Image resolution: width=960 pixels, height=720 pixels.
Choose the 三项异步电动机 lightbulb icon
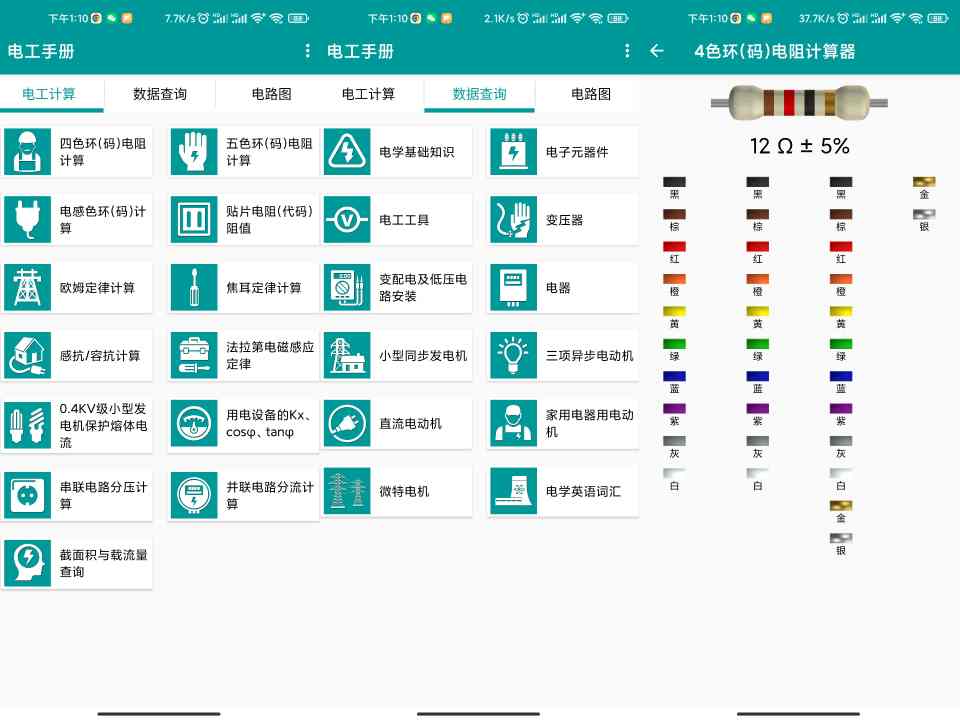coord(513,356)
